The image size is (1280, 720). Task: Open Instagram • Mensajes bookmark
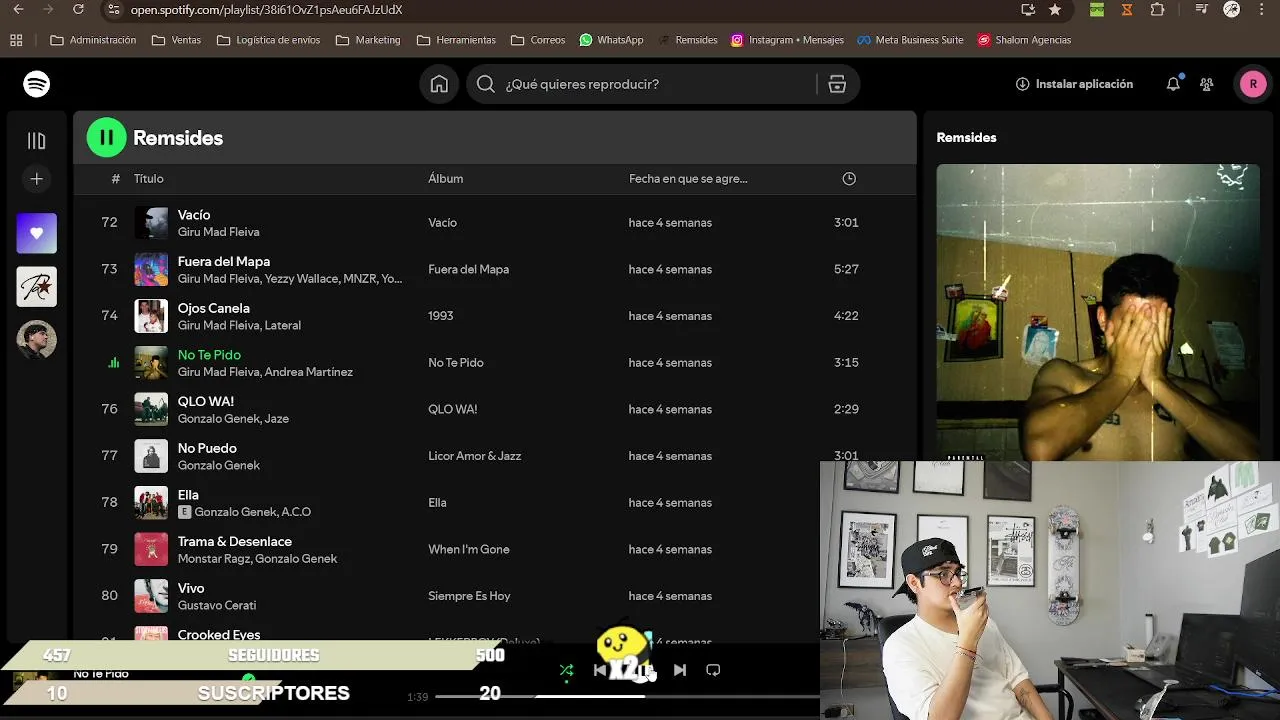coord(787,40)
